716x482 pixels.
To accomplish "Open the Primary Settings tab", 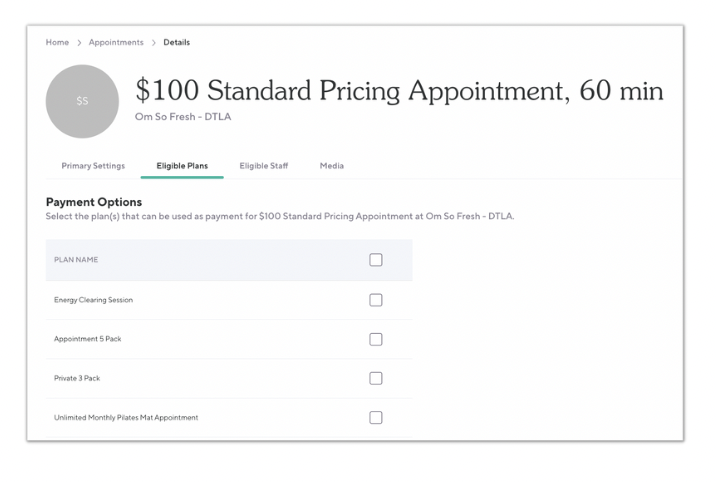I will (x=93, y=166).
